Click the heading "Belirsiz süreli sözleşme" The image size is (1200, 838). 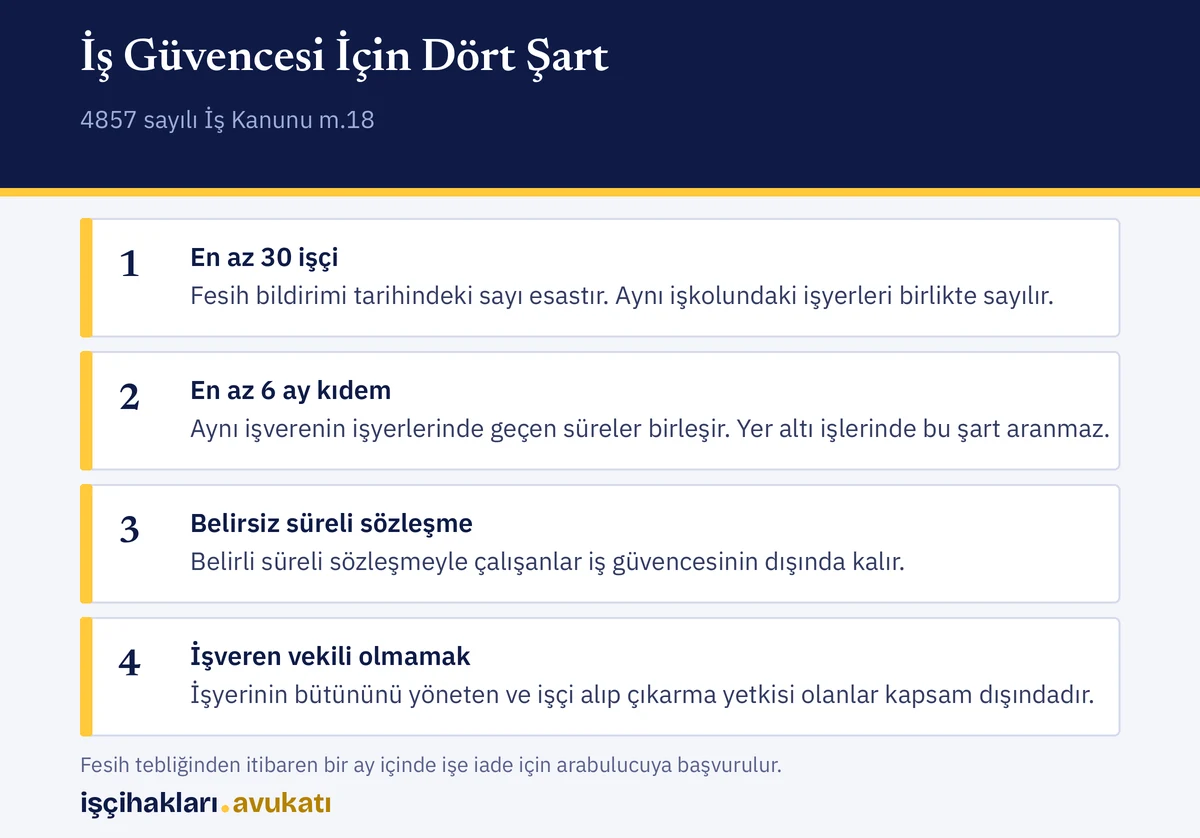pyautogui.click(x=331, y=523)
